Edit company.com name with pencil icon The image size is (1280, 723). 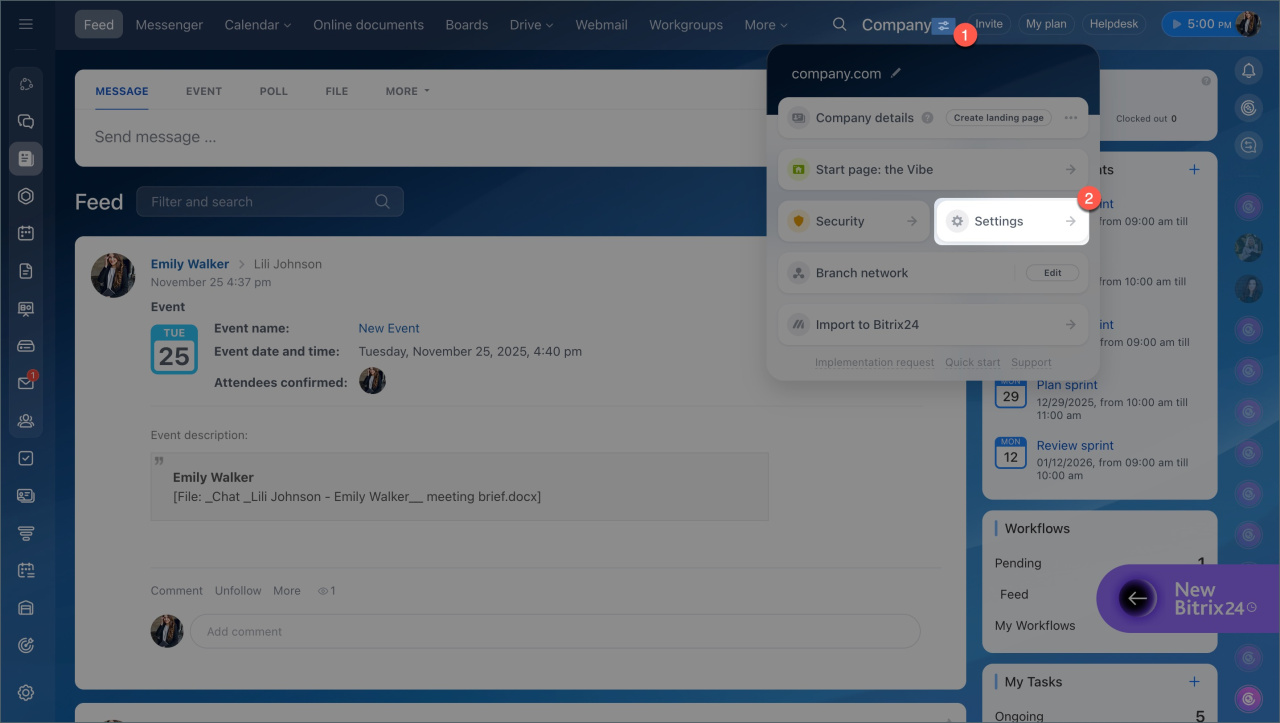pyautogui.click(x=896, y=73)
